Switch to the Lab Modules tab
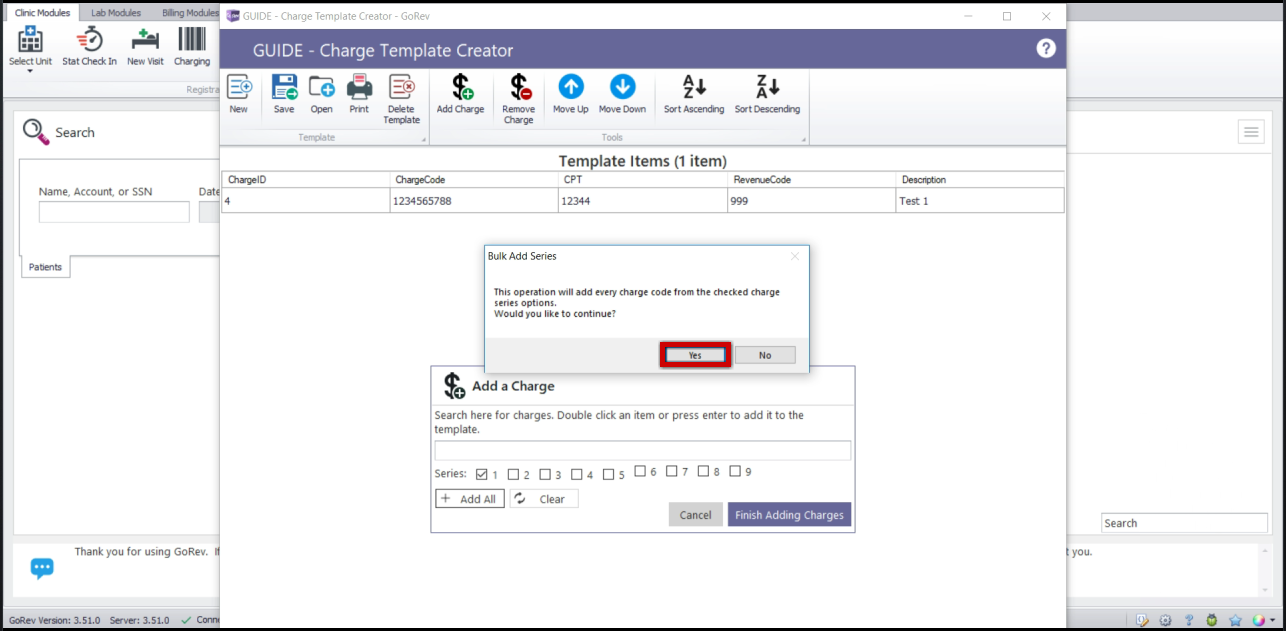The image size is (1286, 631). [x=116, y=13]
